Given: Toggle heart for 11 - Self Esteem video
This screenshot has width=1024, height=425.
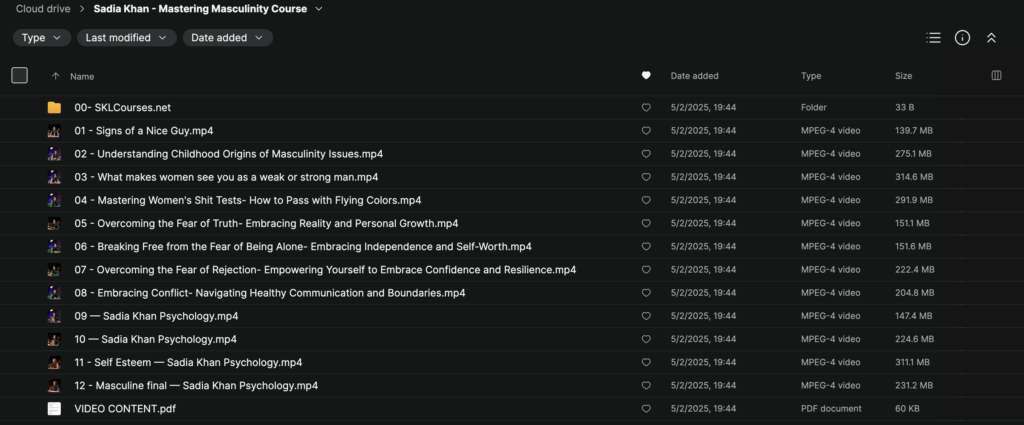Looking at the screenshot, I should click(646, 363).
